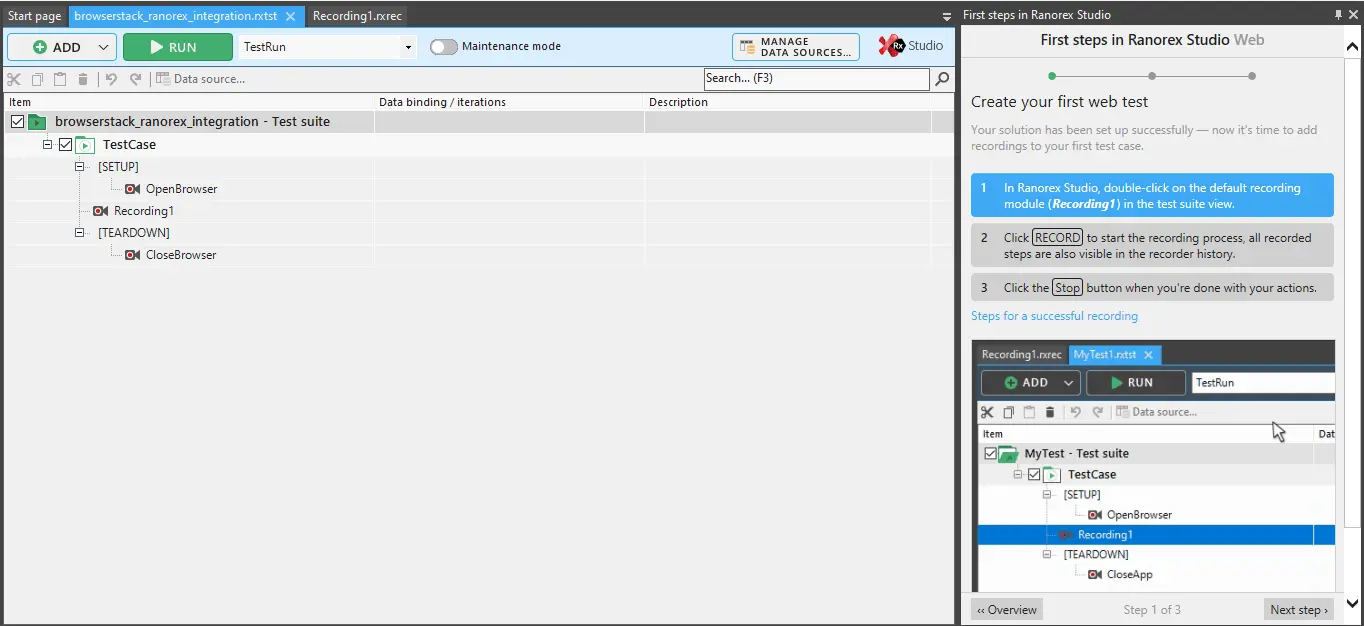The height and width of the screenshot is (626, 1364).
Task: Click the search magnifier icon
Action: pyautogui.click(x=942, y=79)
